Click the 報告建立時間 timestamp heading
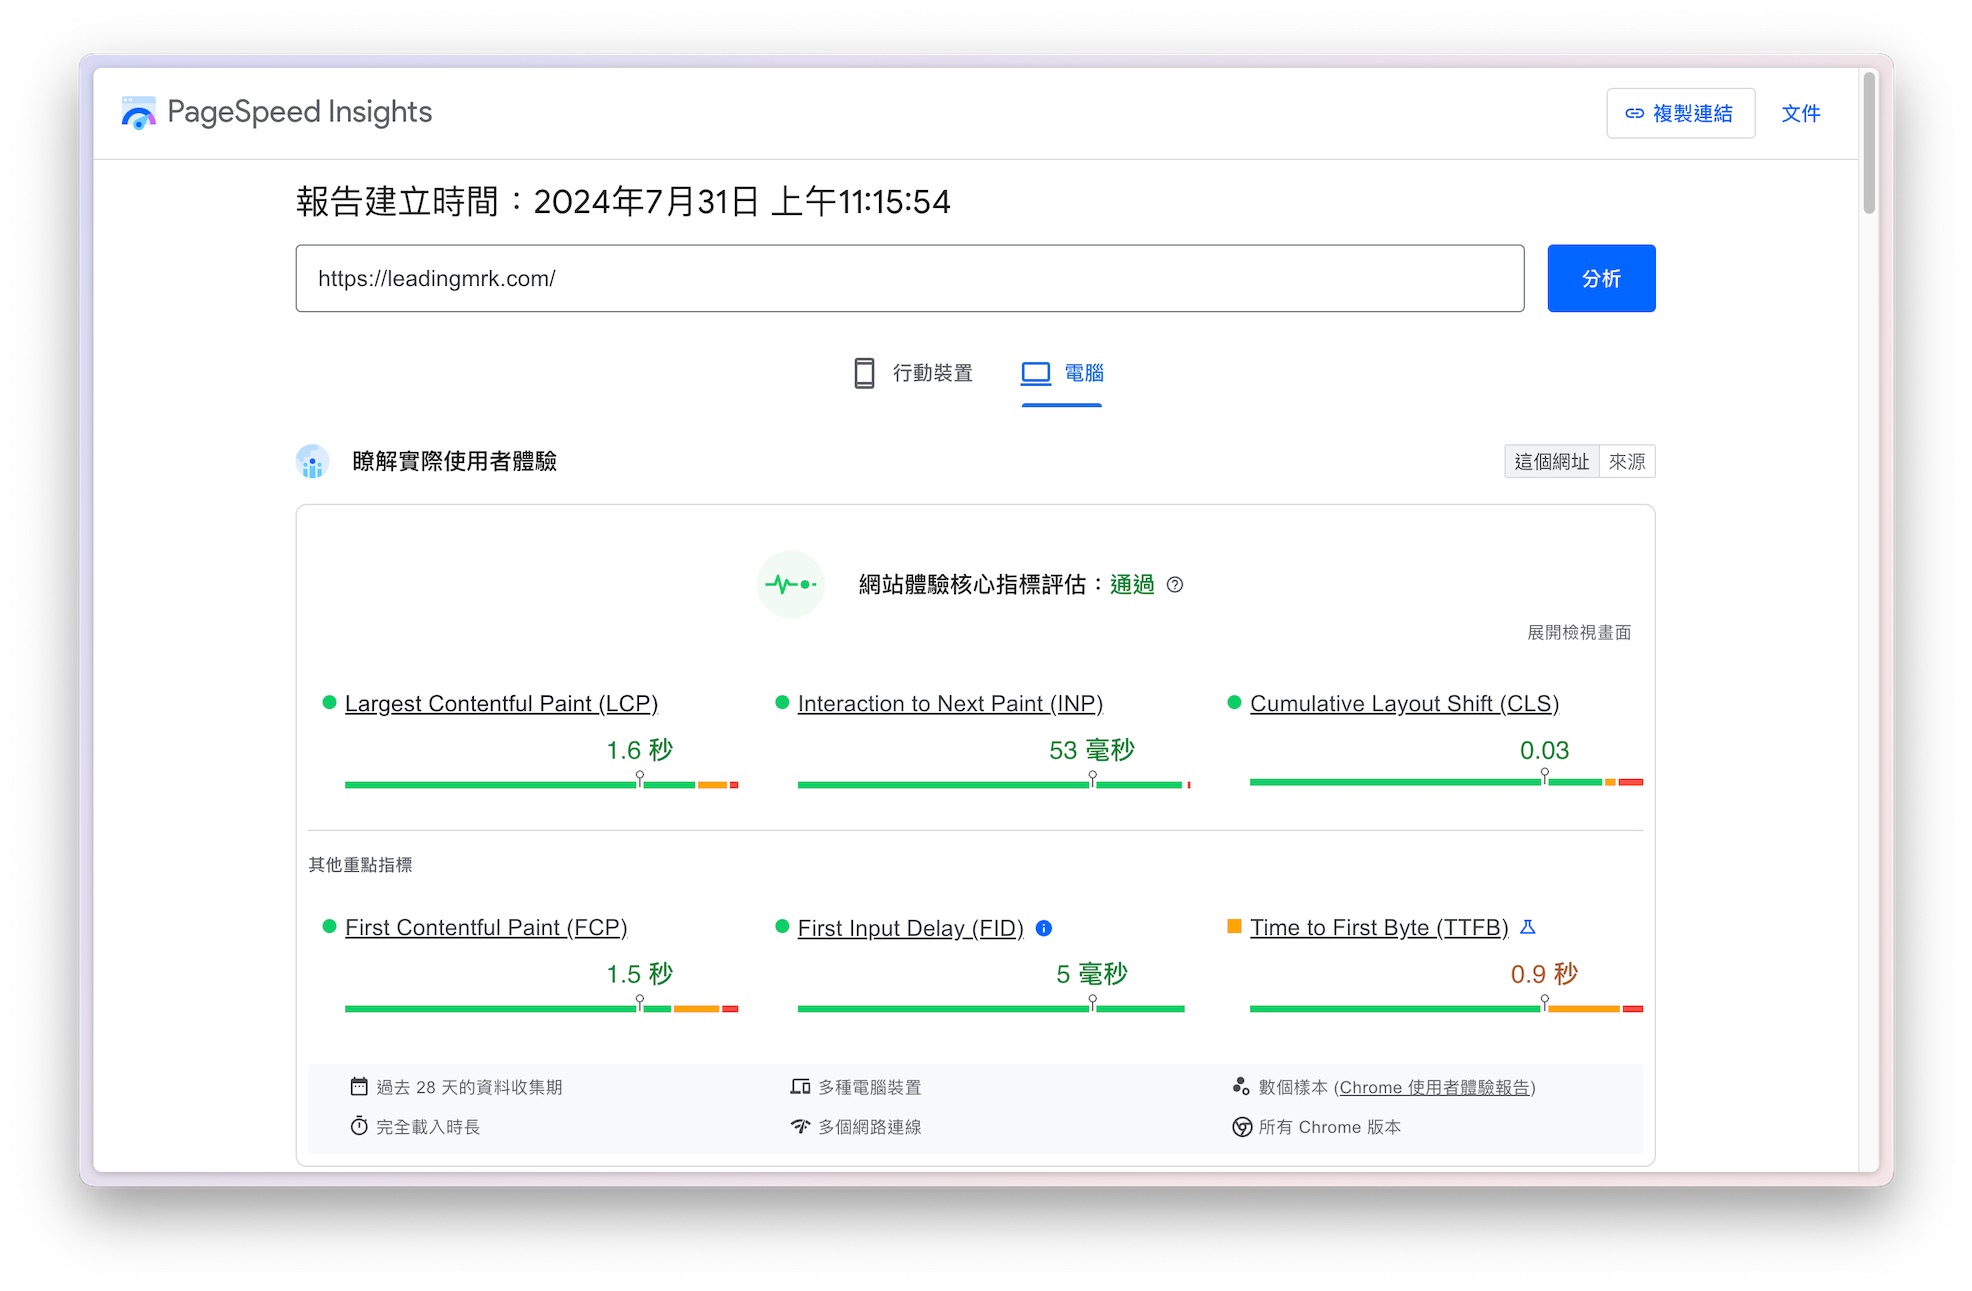The width and height of the screenshot is (1972, 1291). (623, 202)
